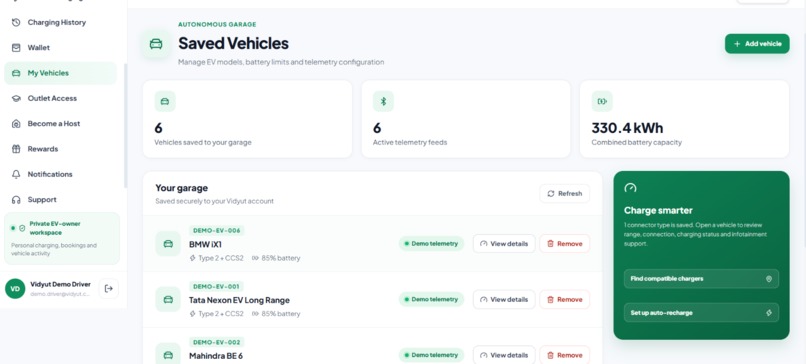View details for Tata Nexon EV Long Range

tap(504, 299)
